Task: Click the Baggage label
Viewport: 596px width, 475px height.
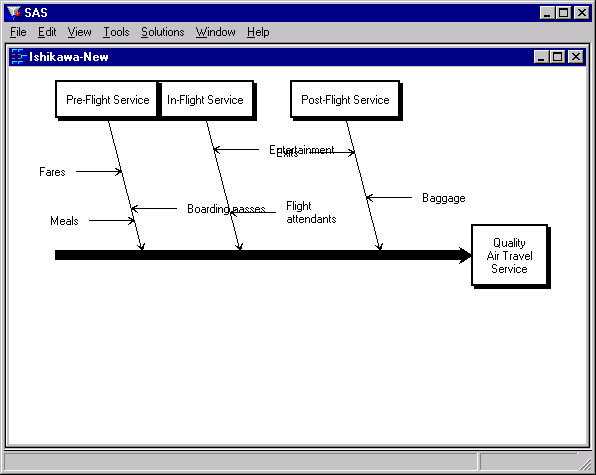Action: tap(444, 198)
